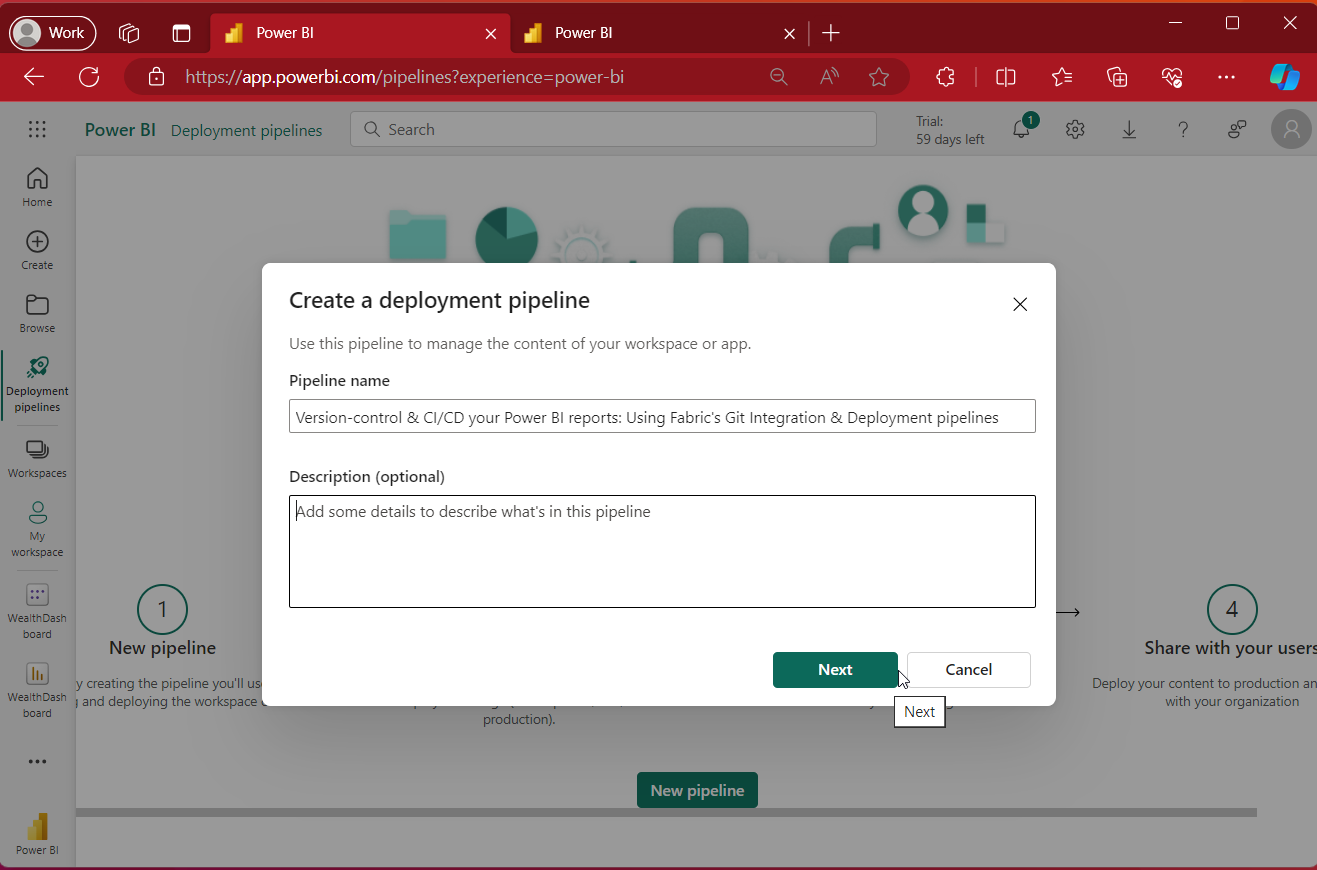Open the notifications bell
The width and height of the screenshot is (1317, 870).
click(1021, 129)
